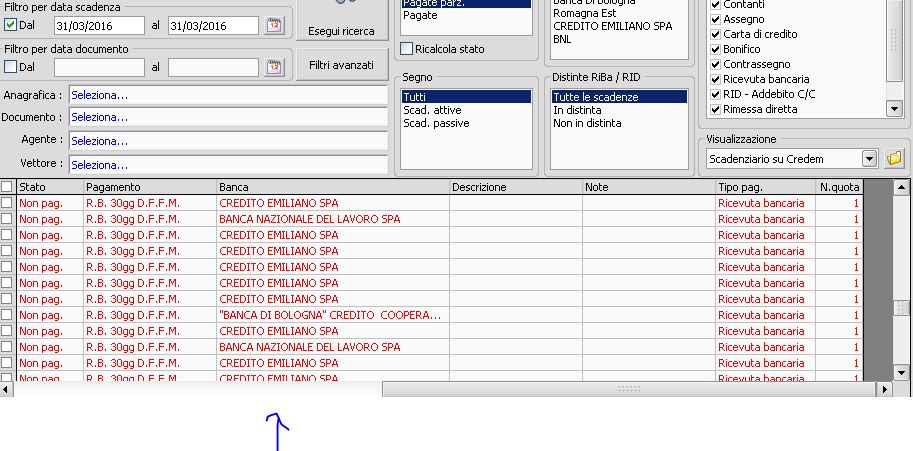Click the data documento start date field
Image resolution: width=913 pixels, height=451 pixels.
100,68
